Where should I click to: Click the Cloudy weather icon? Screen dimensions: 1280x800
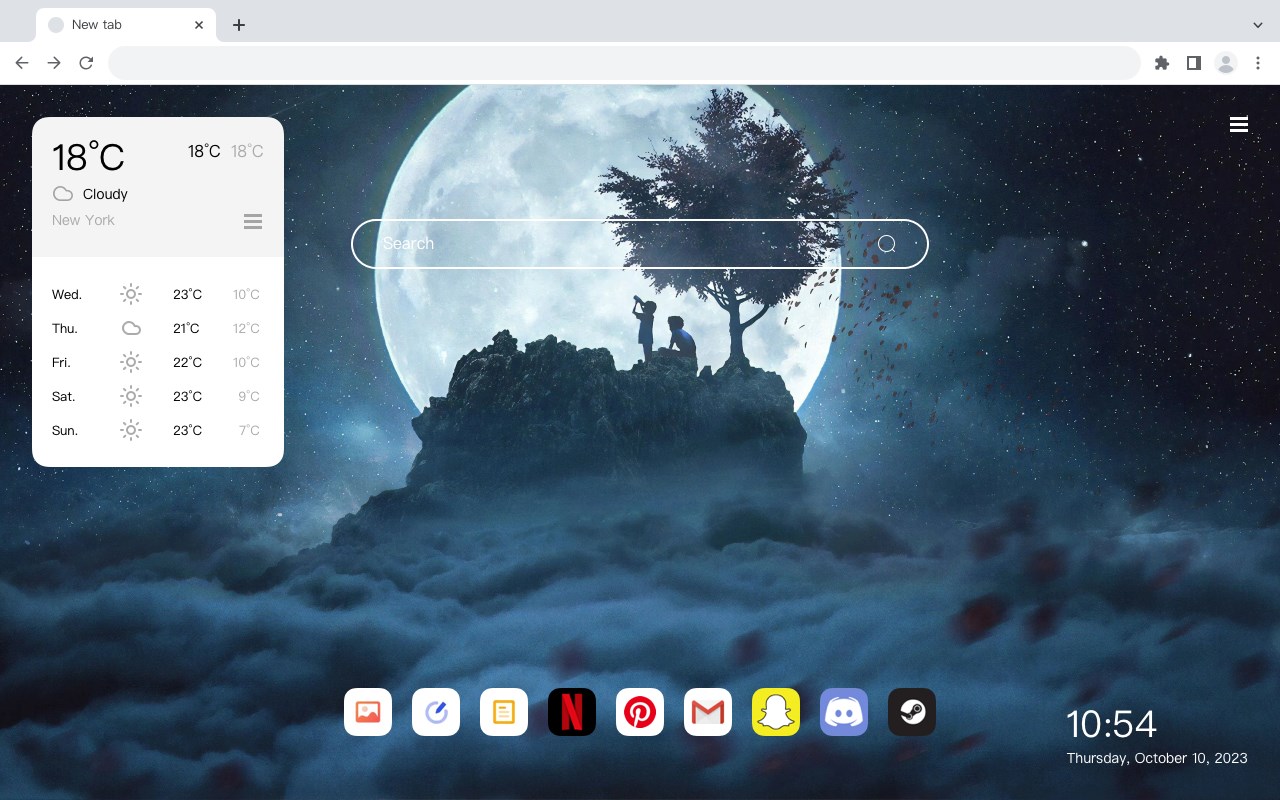coord(63,194)
